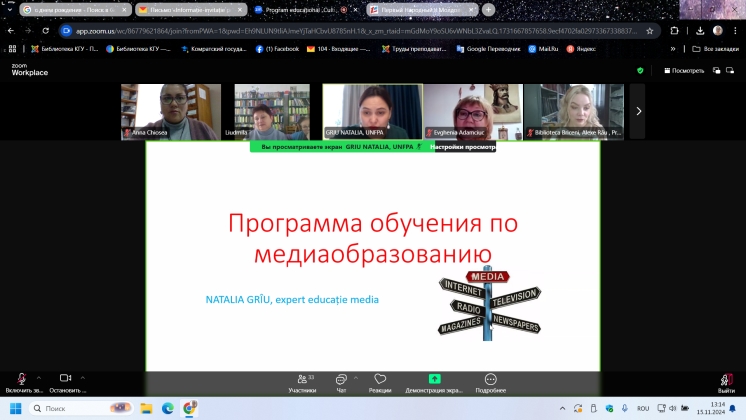Open Настройки просмотра view options dropdown
Screen dimensions: 746x420
pyautogui.click(x=463, y=147)
